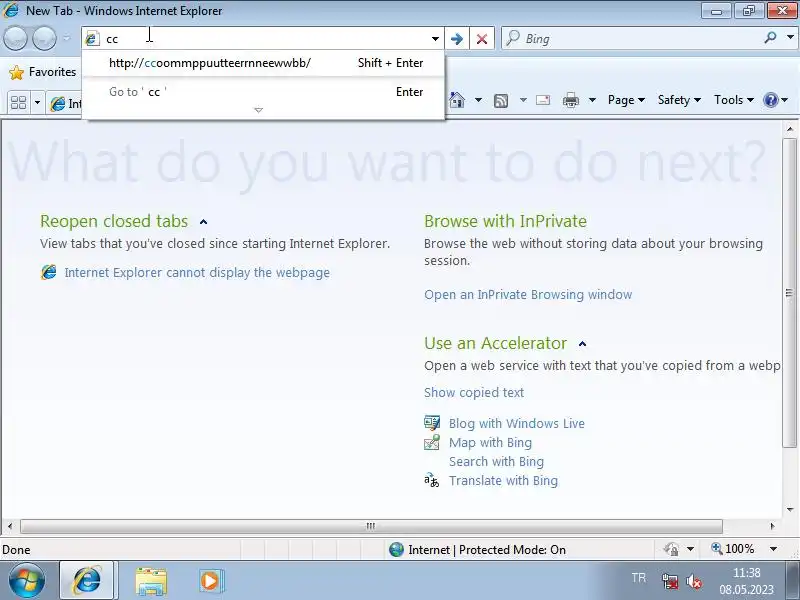Open Windows Explorer folder taskbar icon
Viewport: 800px width, 600px height.
click(151, 581)
